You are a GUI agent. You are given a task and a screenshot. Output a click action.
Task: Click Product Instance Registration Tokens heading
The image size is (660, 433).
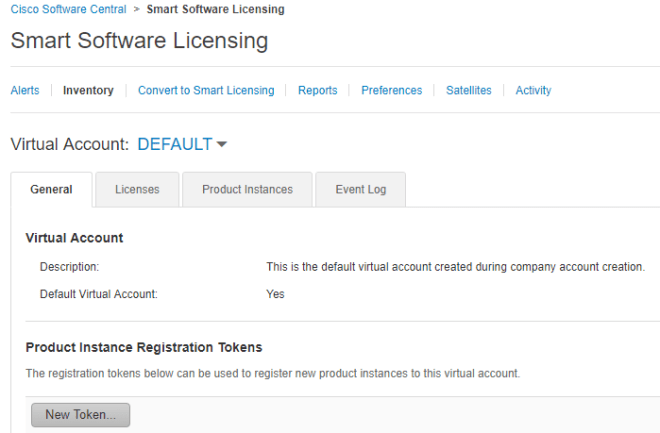pos(144,347)
